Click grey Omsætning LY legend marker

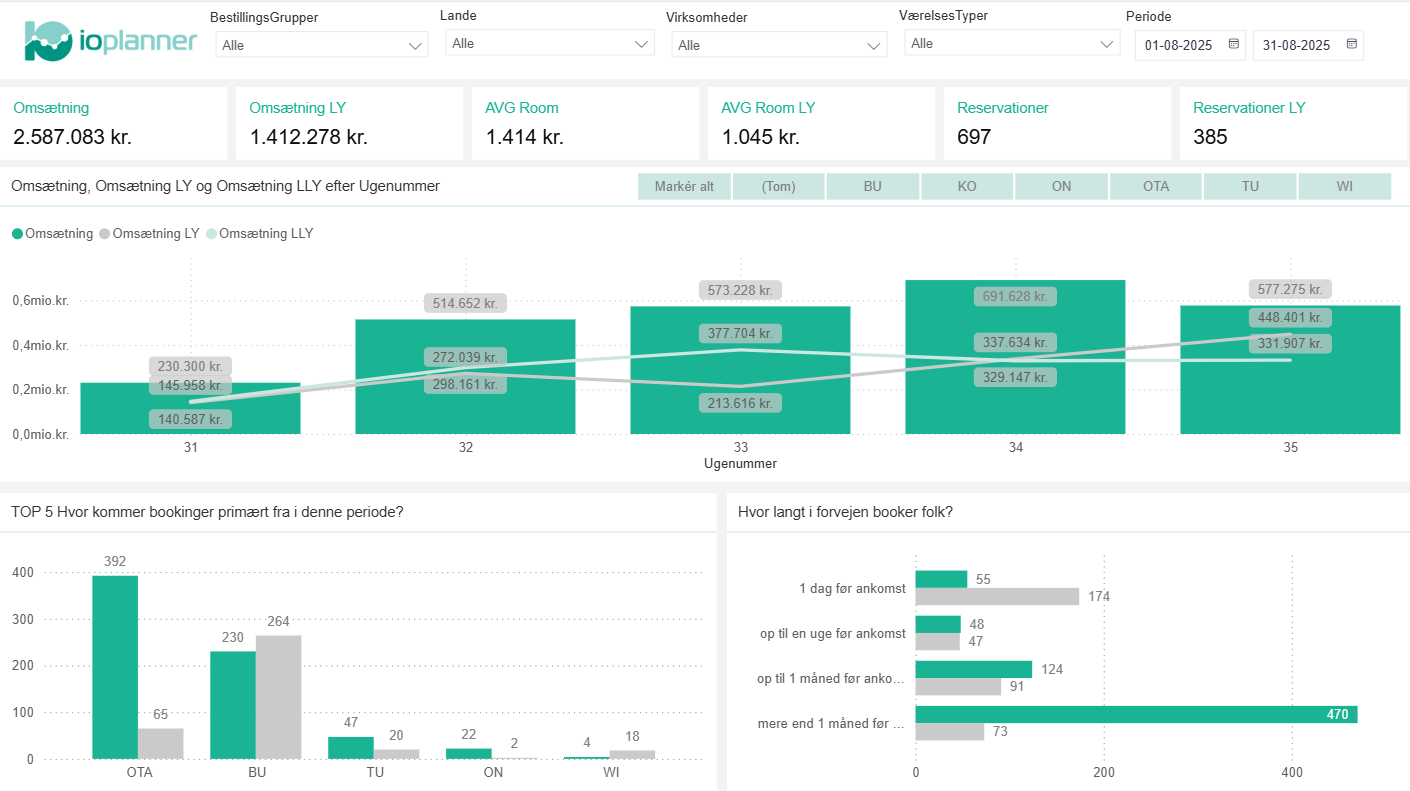tap(105, 234)
